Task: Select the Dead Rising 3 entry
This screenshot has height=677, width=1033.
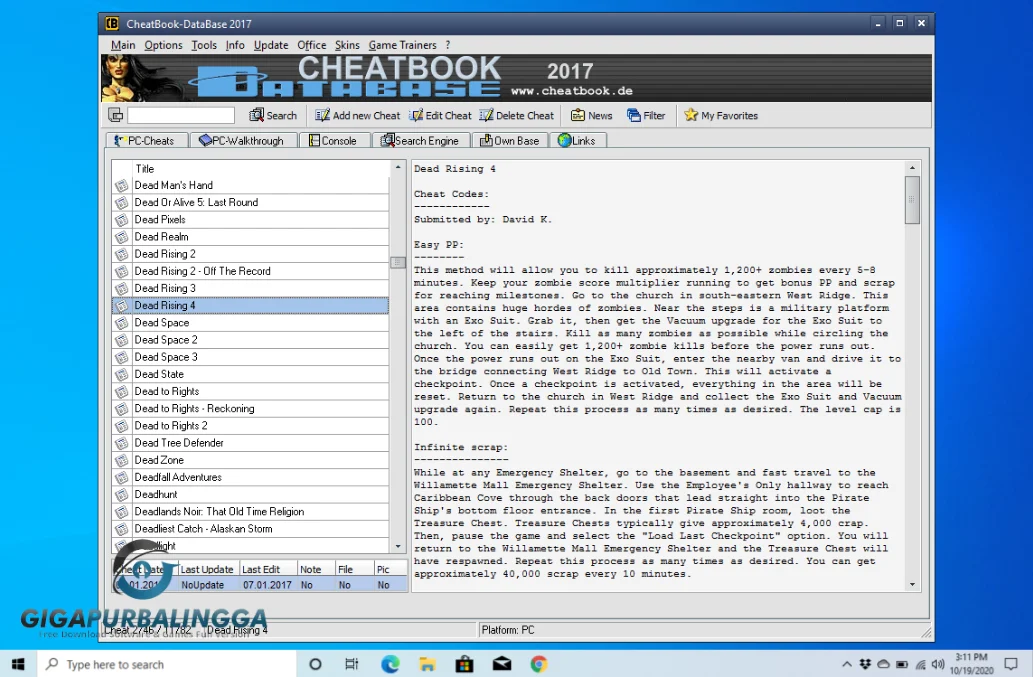Action: (250, 288)
